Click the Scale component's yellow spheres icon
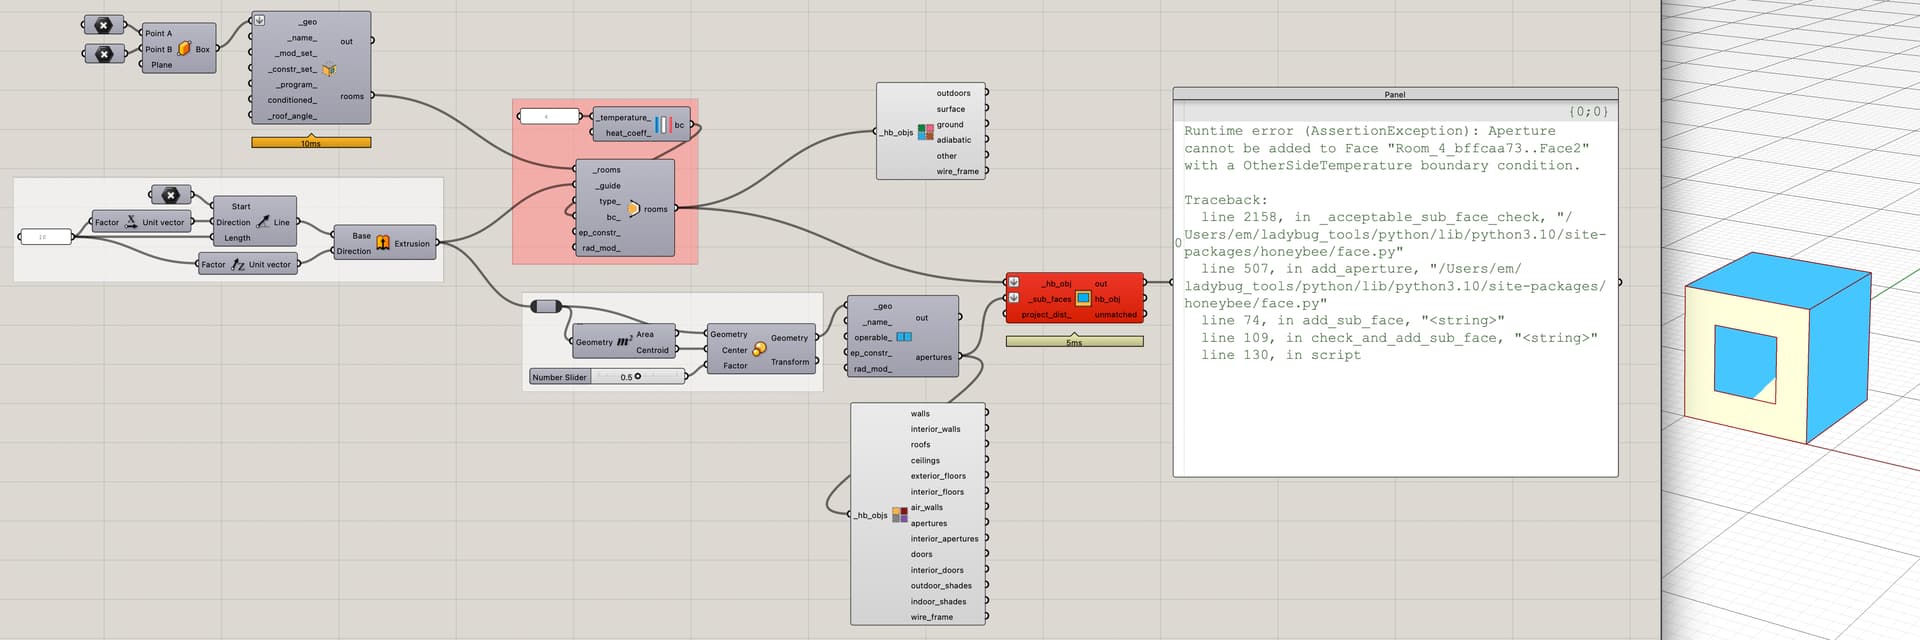This screenshot has width=1920, height=640. (x=759, y=349)
